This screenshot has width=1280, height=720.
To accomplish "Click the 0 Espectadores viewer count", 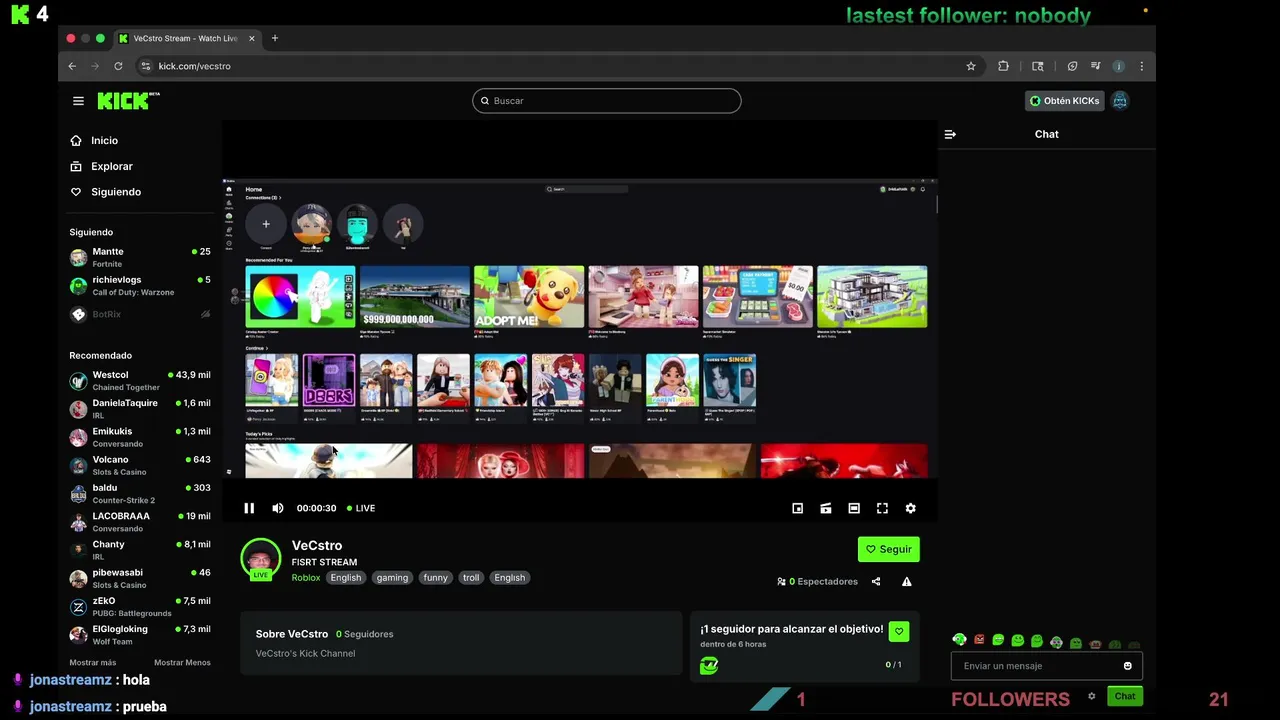I will pyautogui.click(x=818, y=582).
